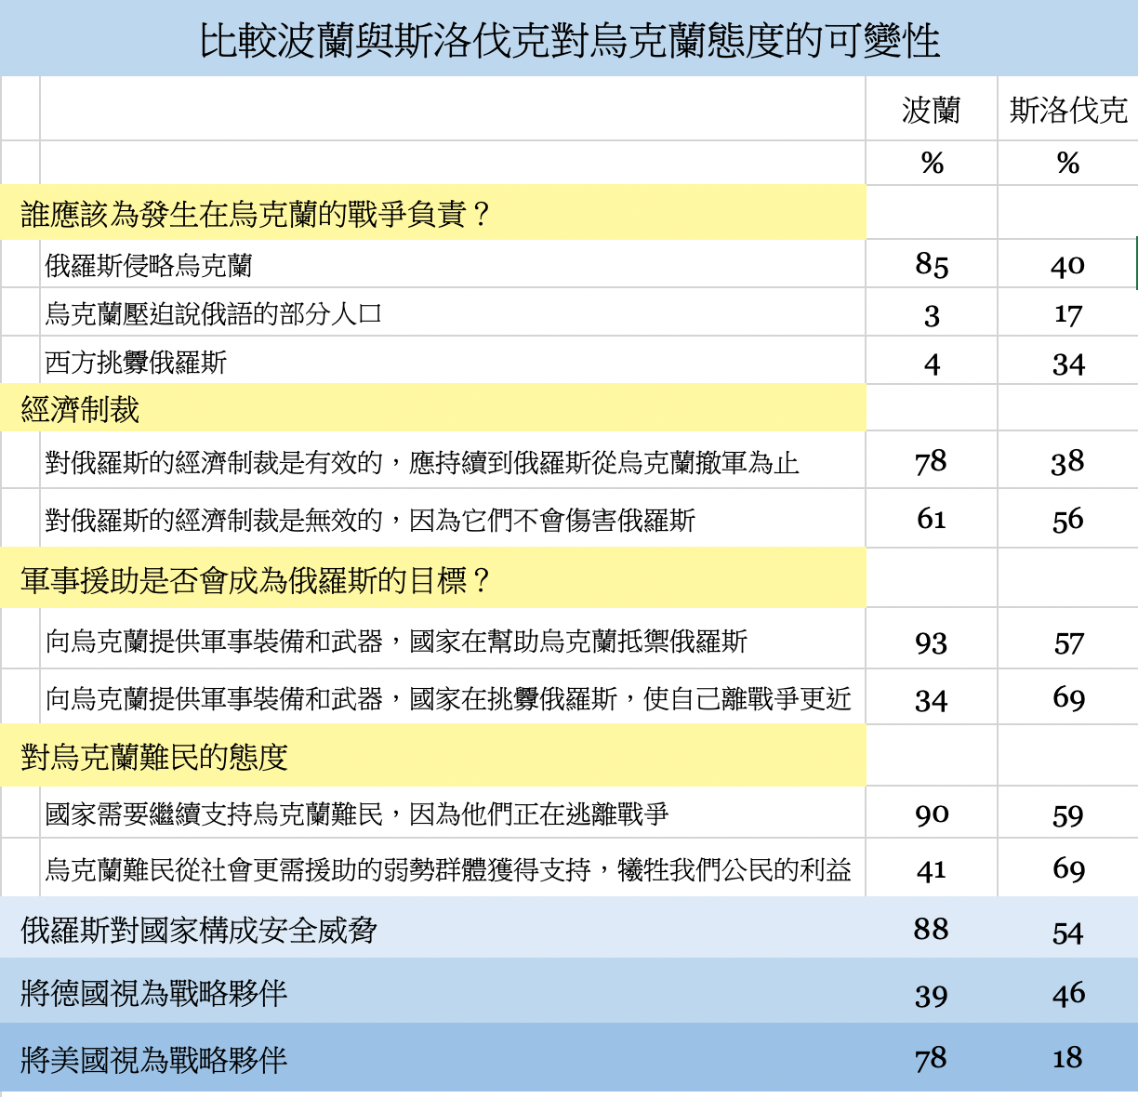Select the 斯洛伐克 column header cell

coord(1067,110)
